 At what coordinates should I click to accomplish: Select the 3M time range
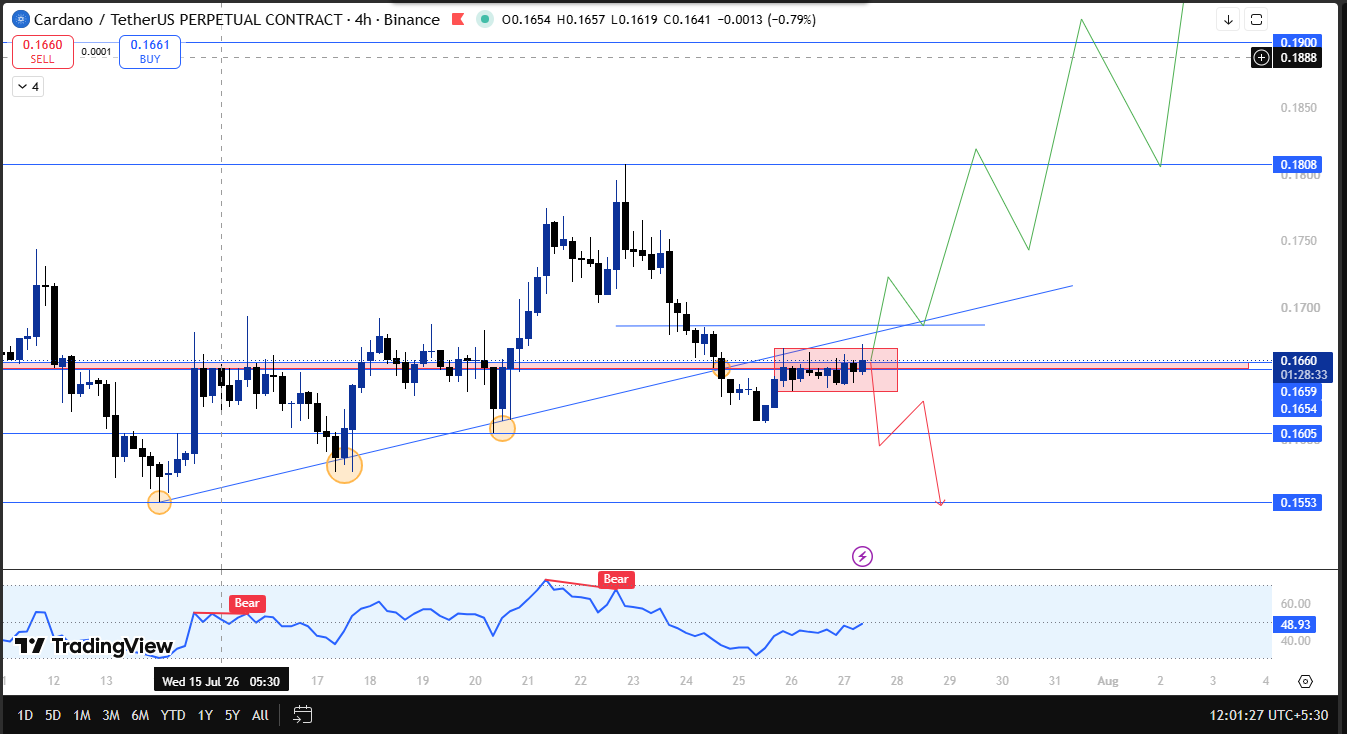click(111, 715)
